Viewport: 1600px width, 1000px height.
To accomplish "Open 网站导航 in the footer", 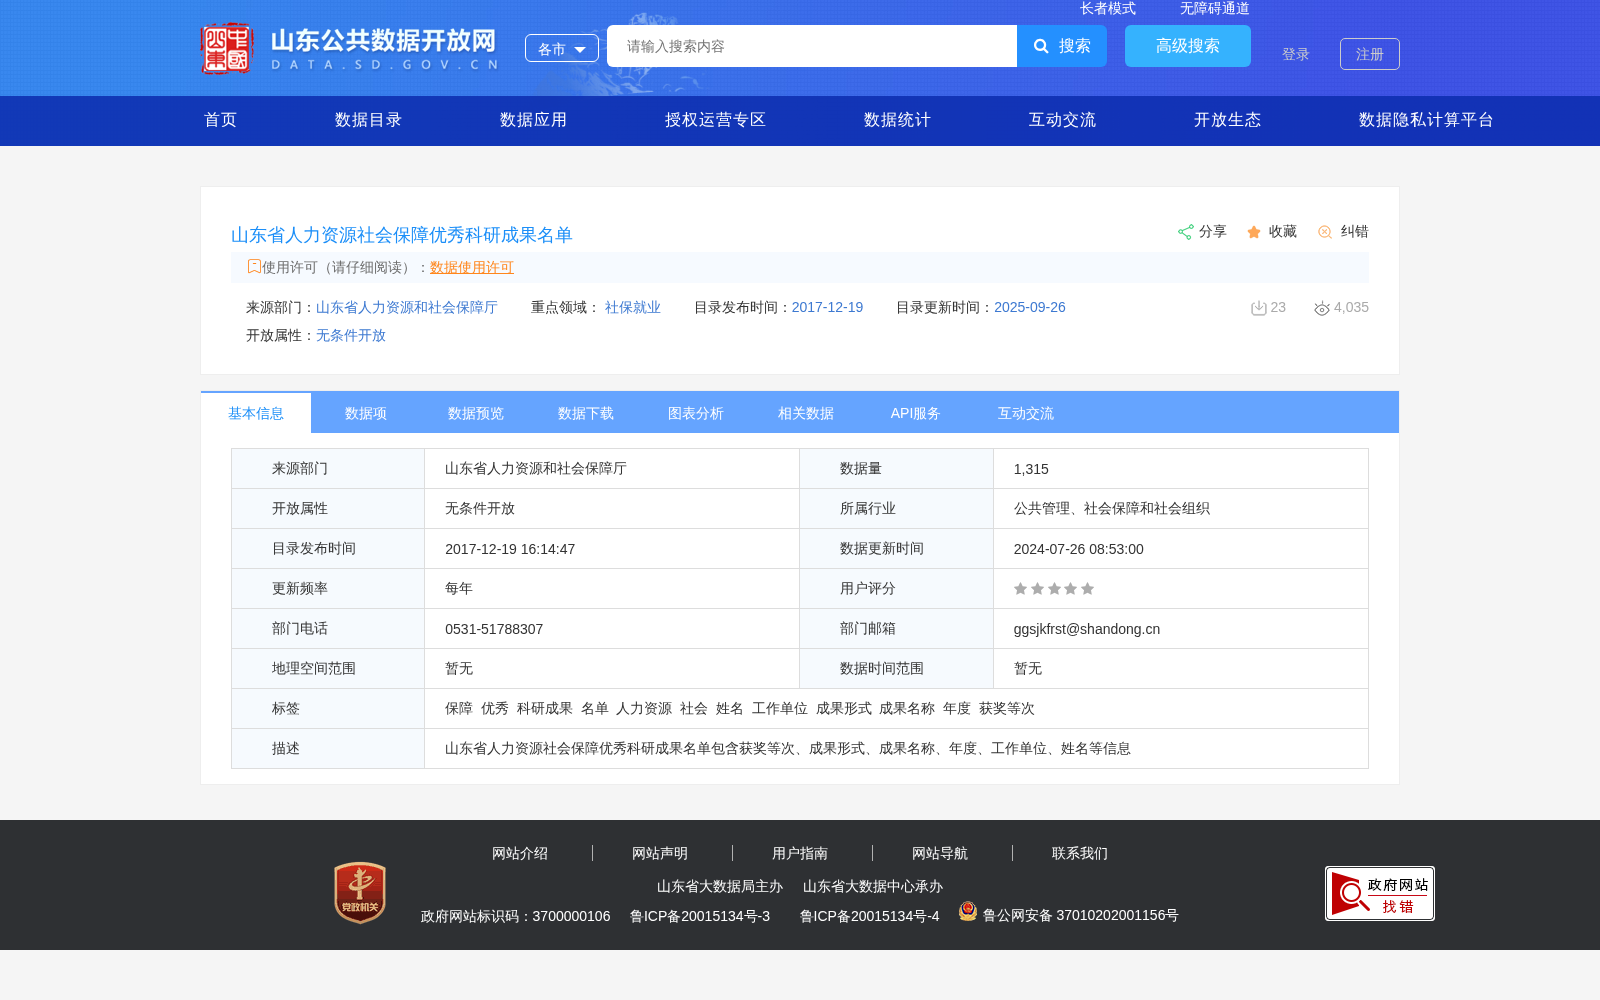I will [x=940, y=853].
